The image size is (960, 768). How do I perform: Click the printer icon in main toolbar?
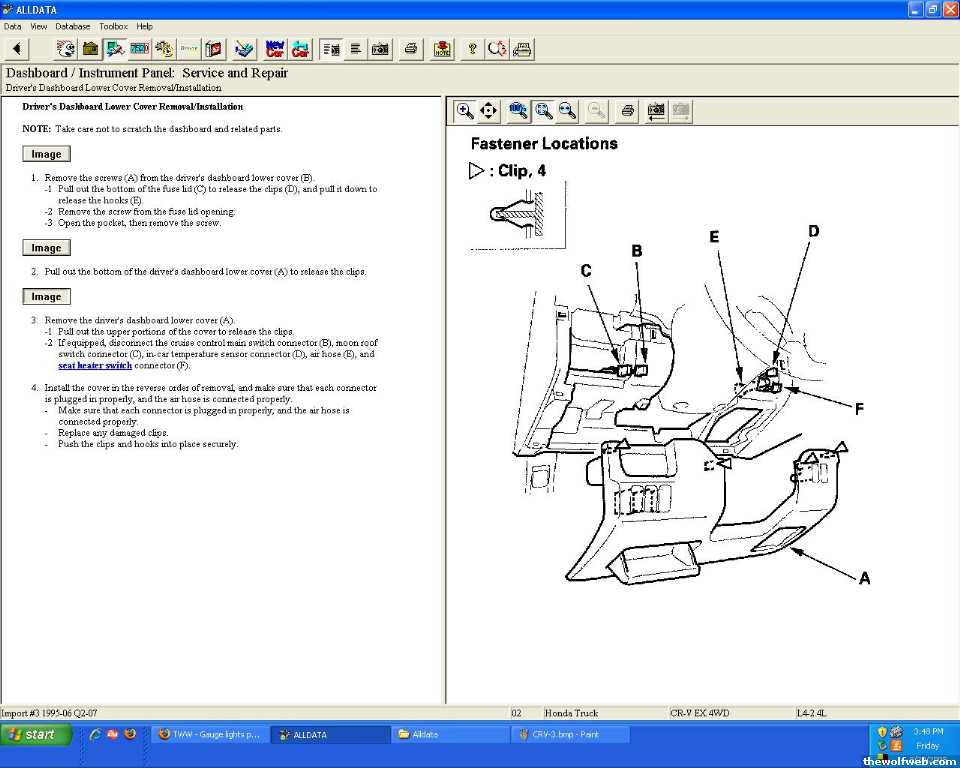click(410, 49)
